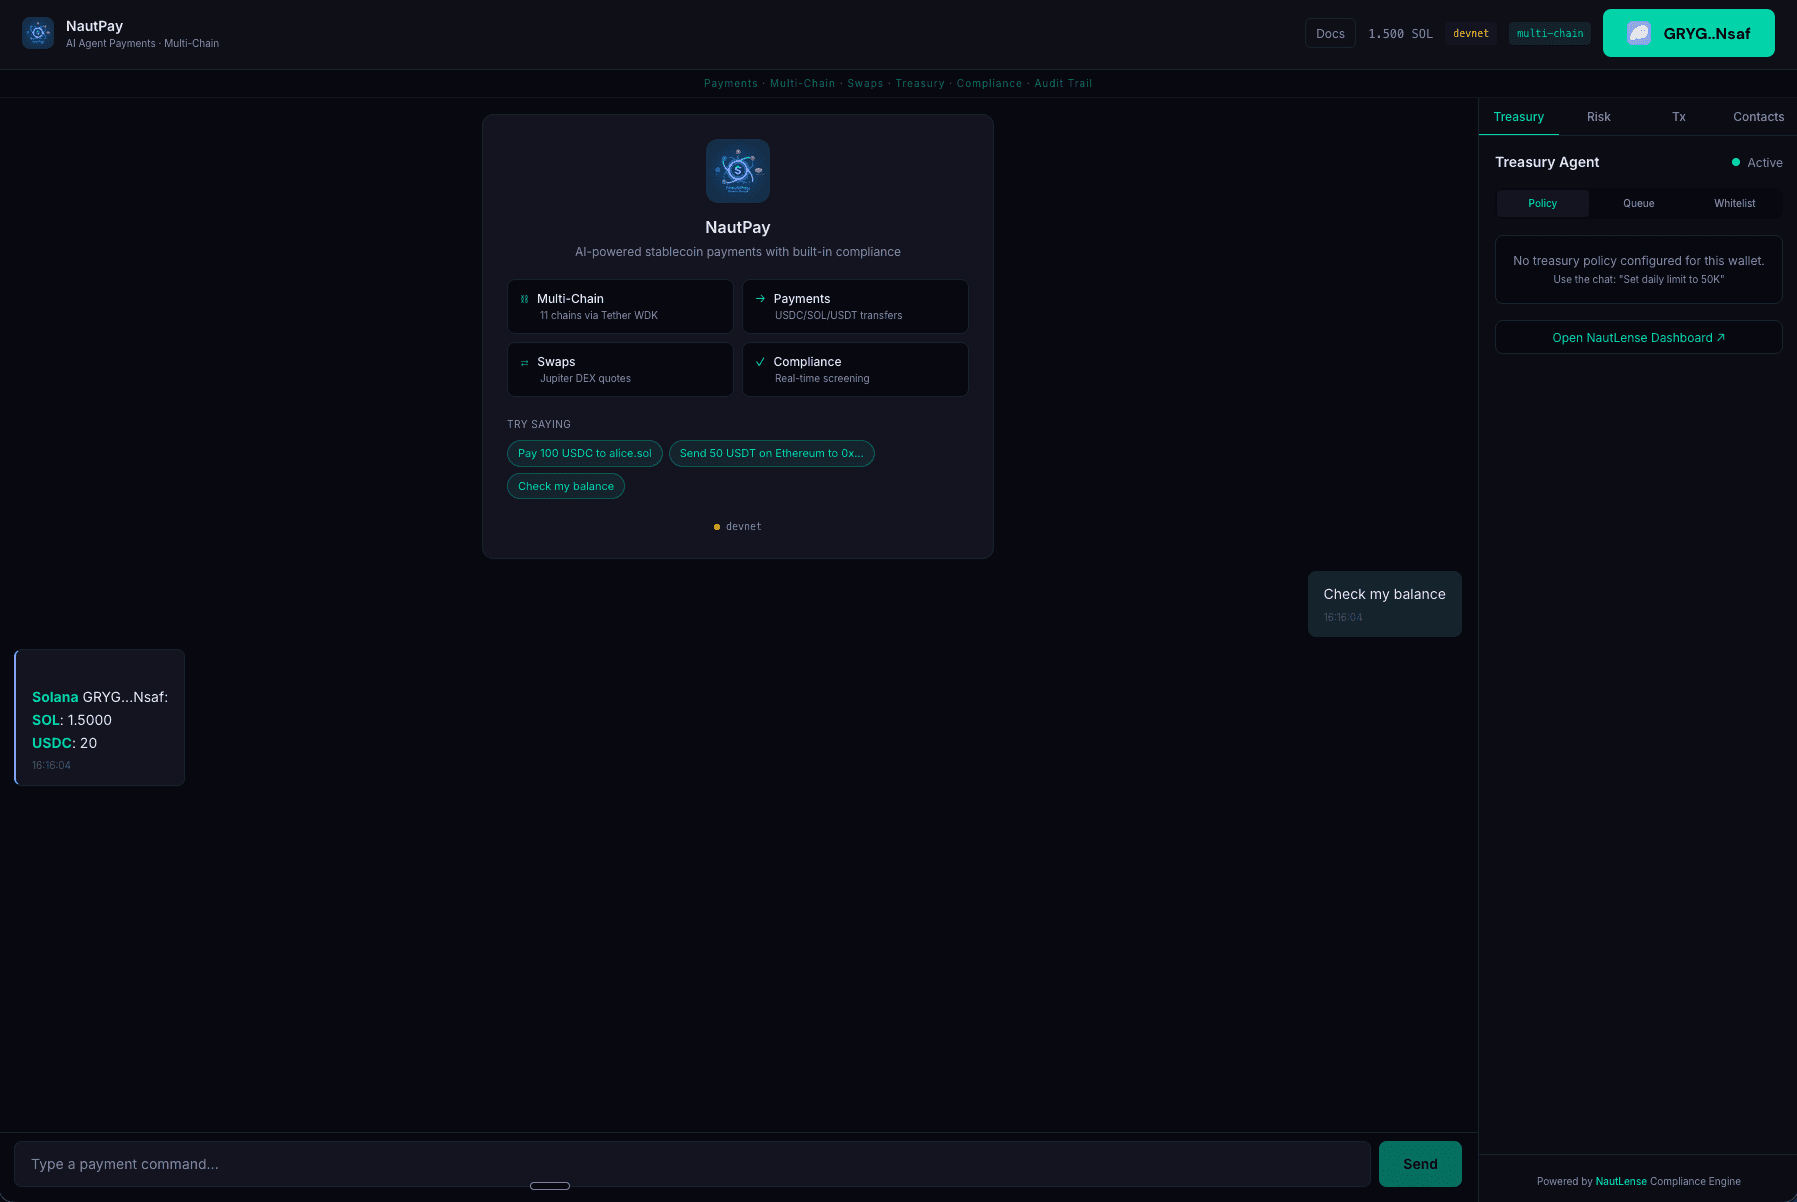
Task: Select the Policy sub-tab
Action: [1543, 203]
